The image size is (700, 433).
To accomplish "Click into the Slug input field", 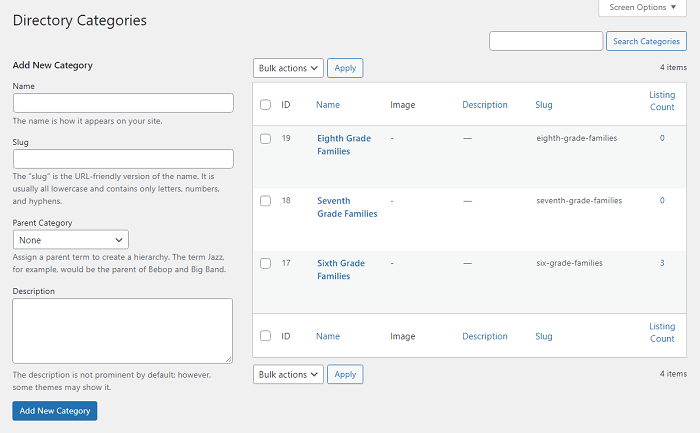I will [x=123, y=159].
